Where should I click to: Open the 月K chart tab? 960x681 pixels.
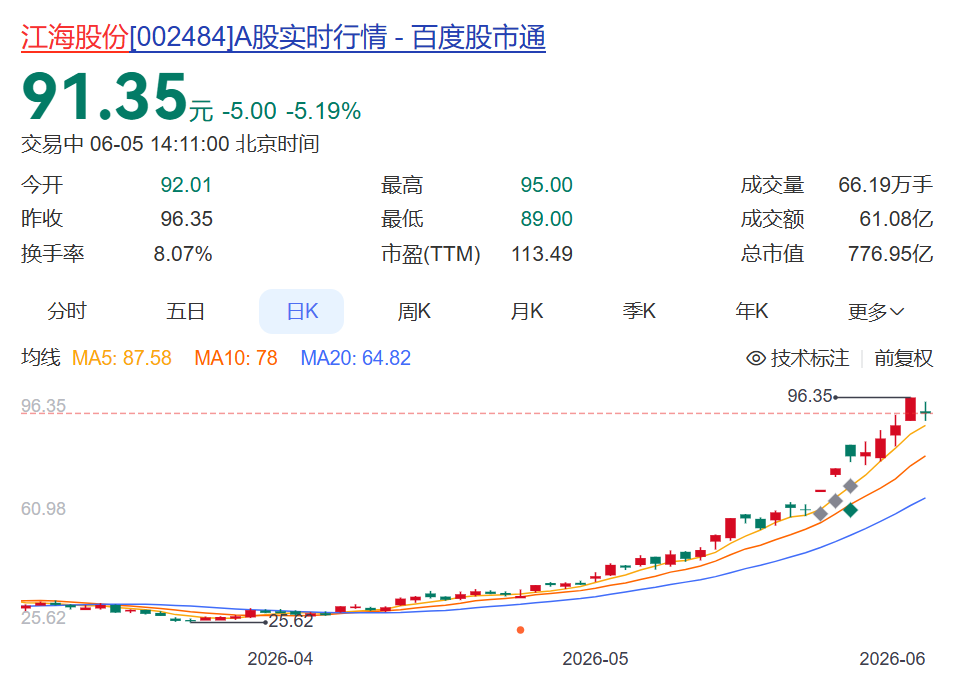pyautogui.click(x=527, y=311)
